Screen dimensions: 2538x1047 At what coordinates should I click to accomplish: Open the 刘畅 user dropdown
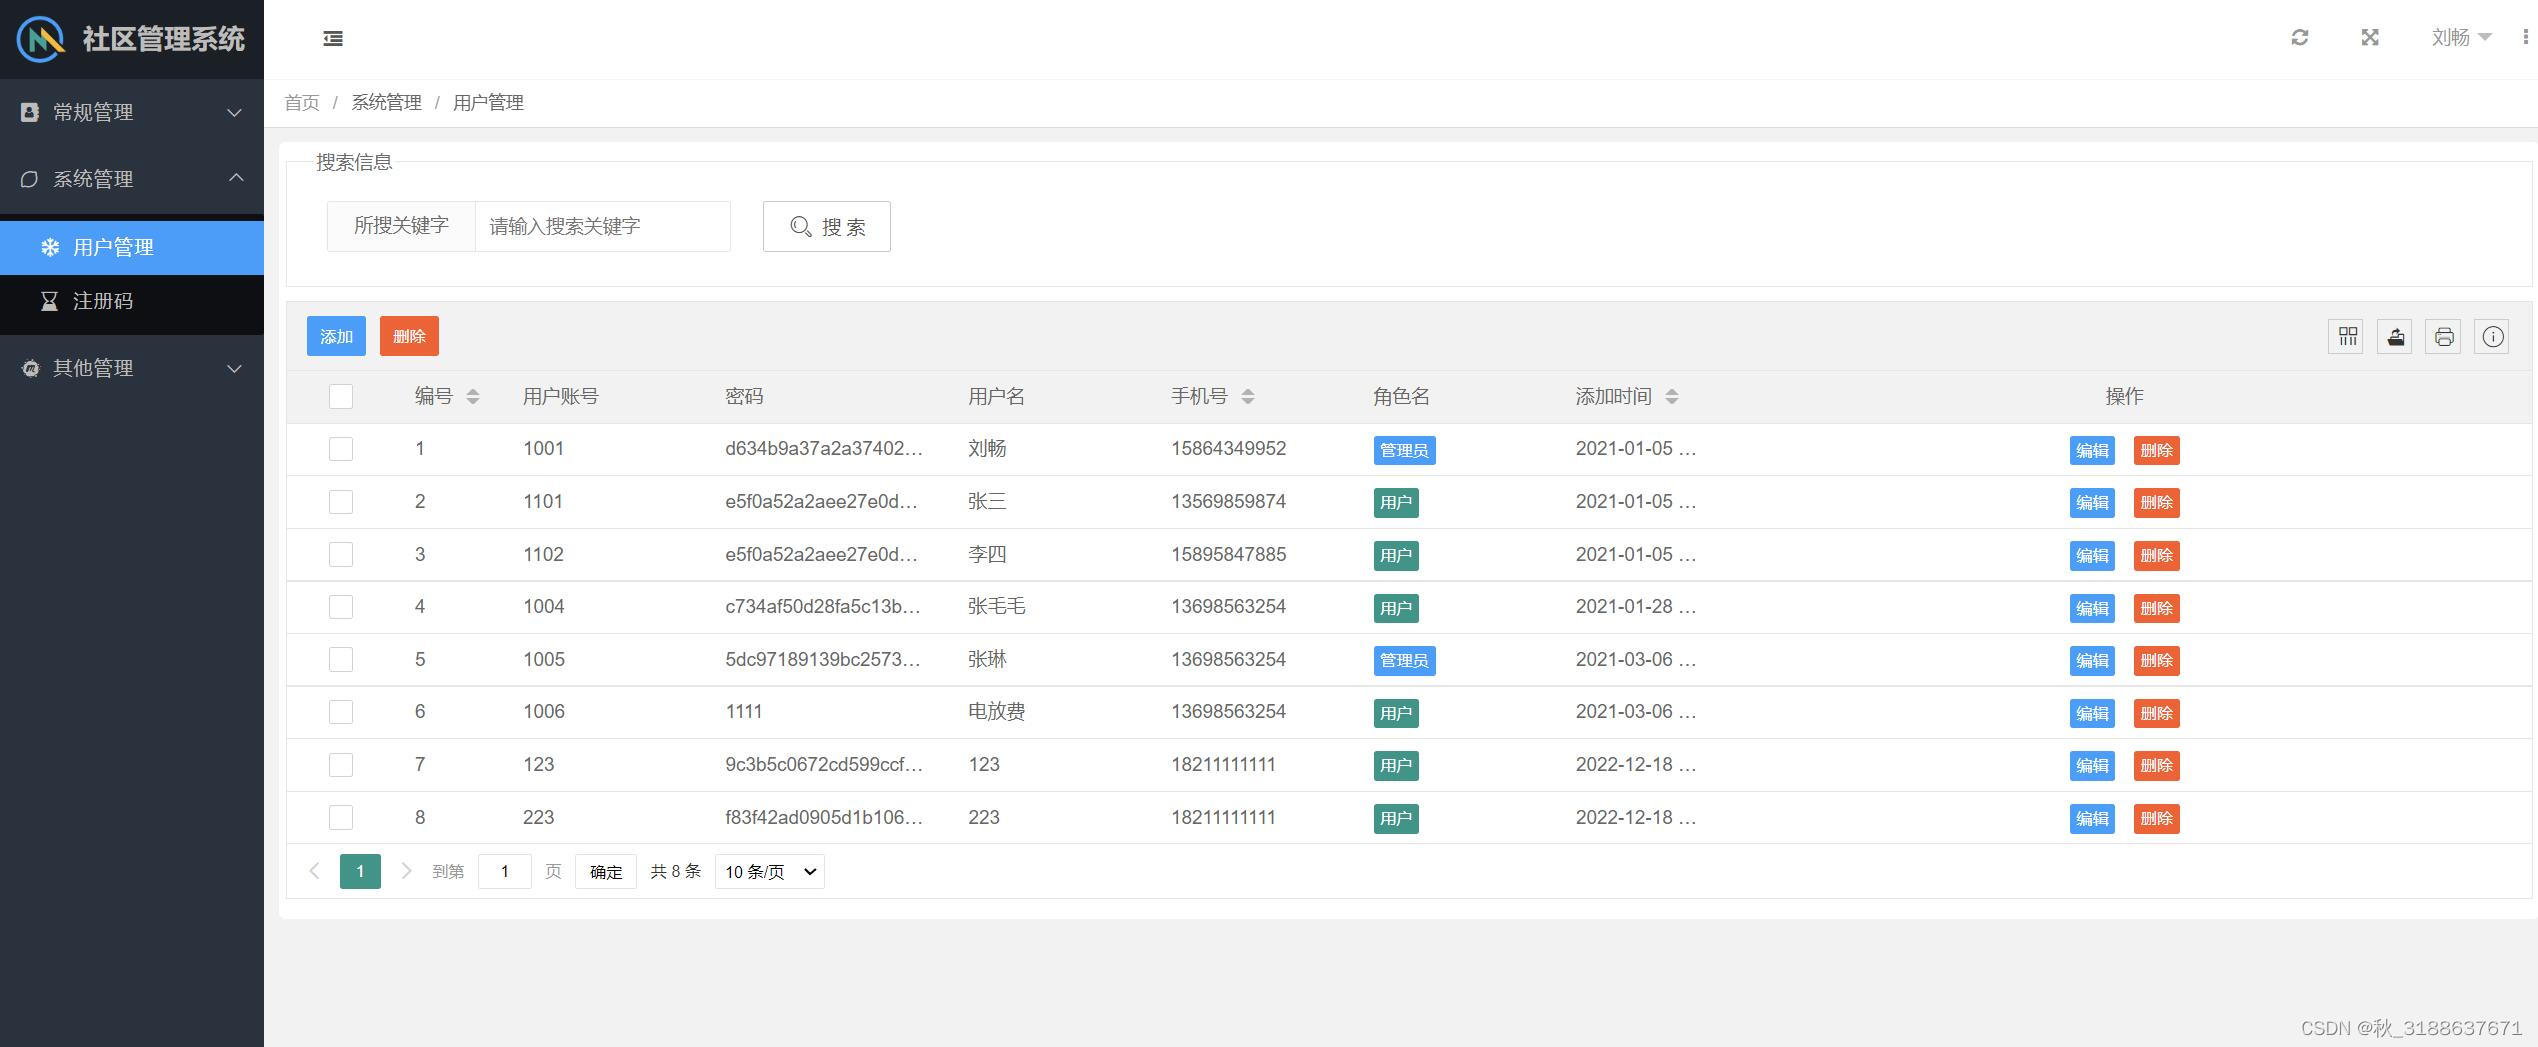tap(2461, 37)
